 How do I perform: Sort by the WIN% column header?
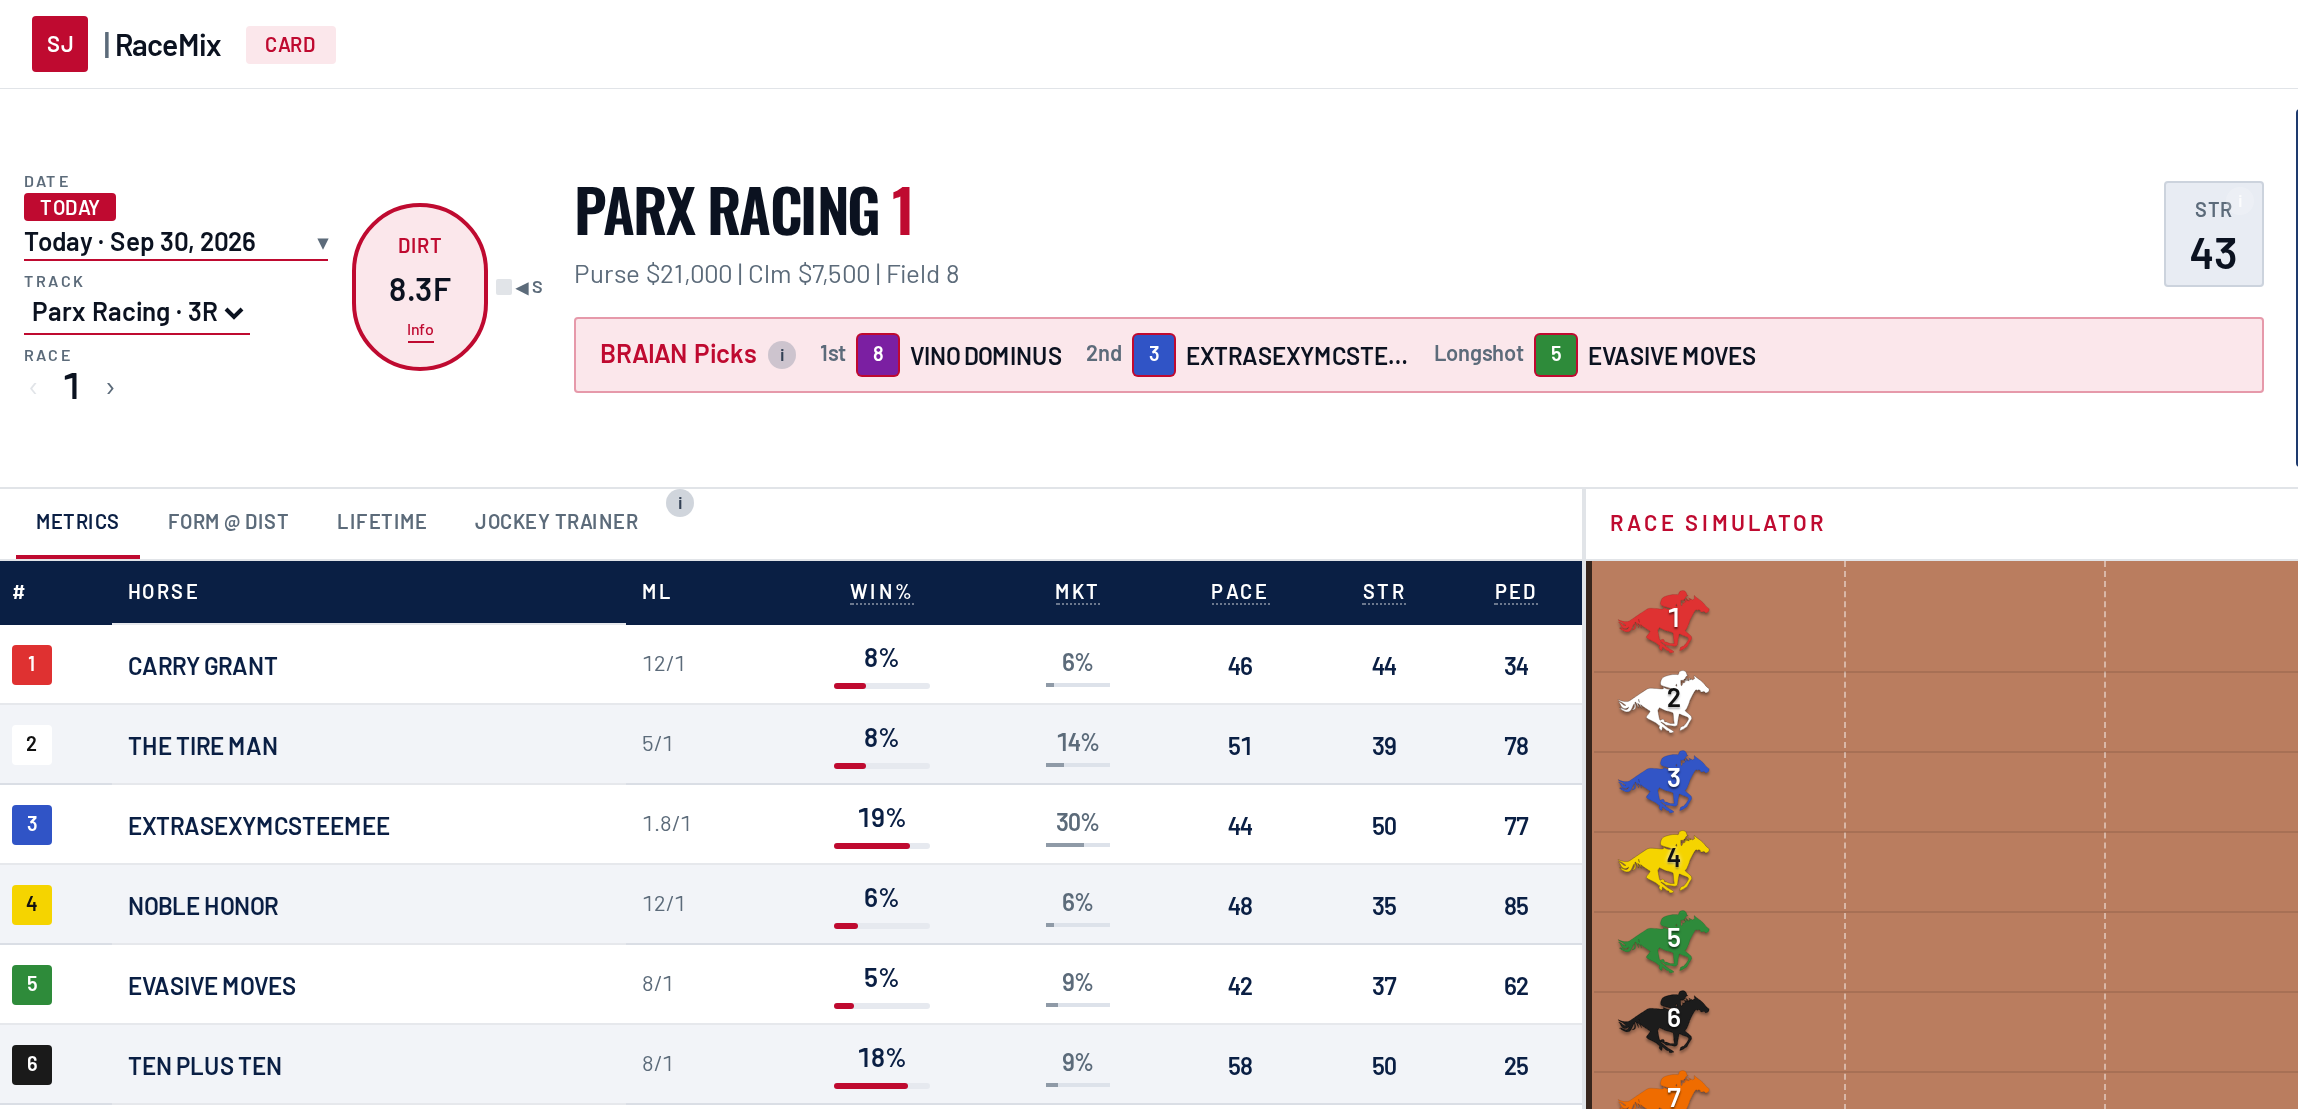click(x=881, y=592)
